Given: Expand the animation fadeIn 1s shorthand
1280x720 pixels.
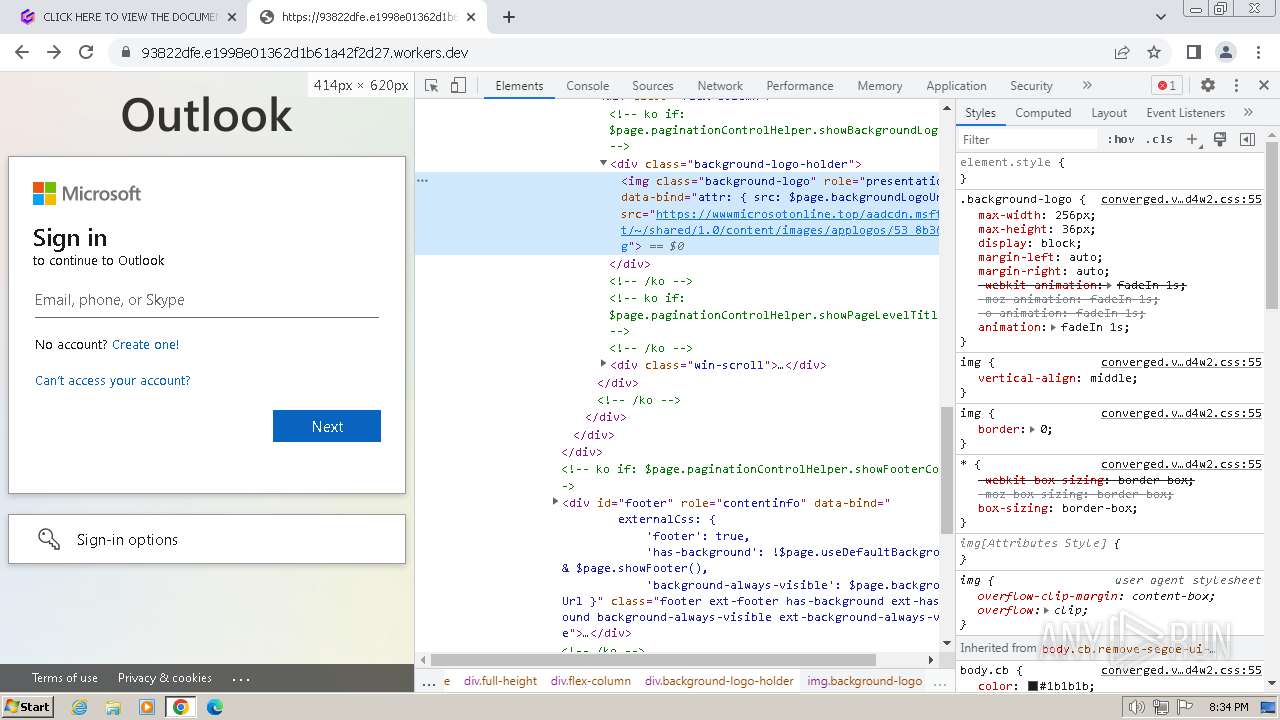Looking at the screenshot, I should pos(1053,327).
